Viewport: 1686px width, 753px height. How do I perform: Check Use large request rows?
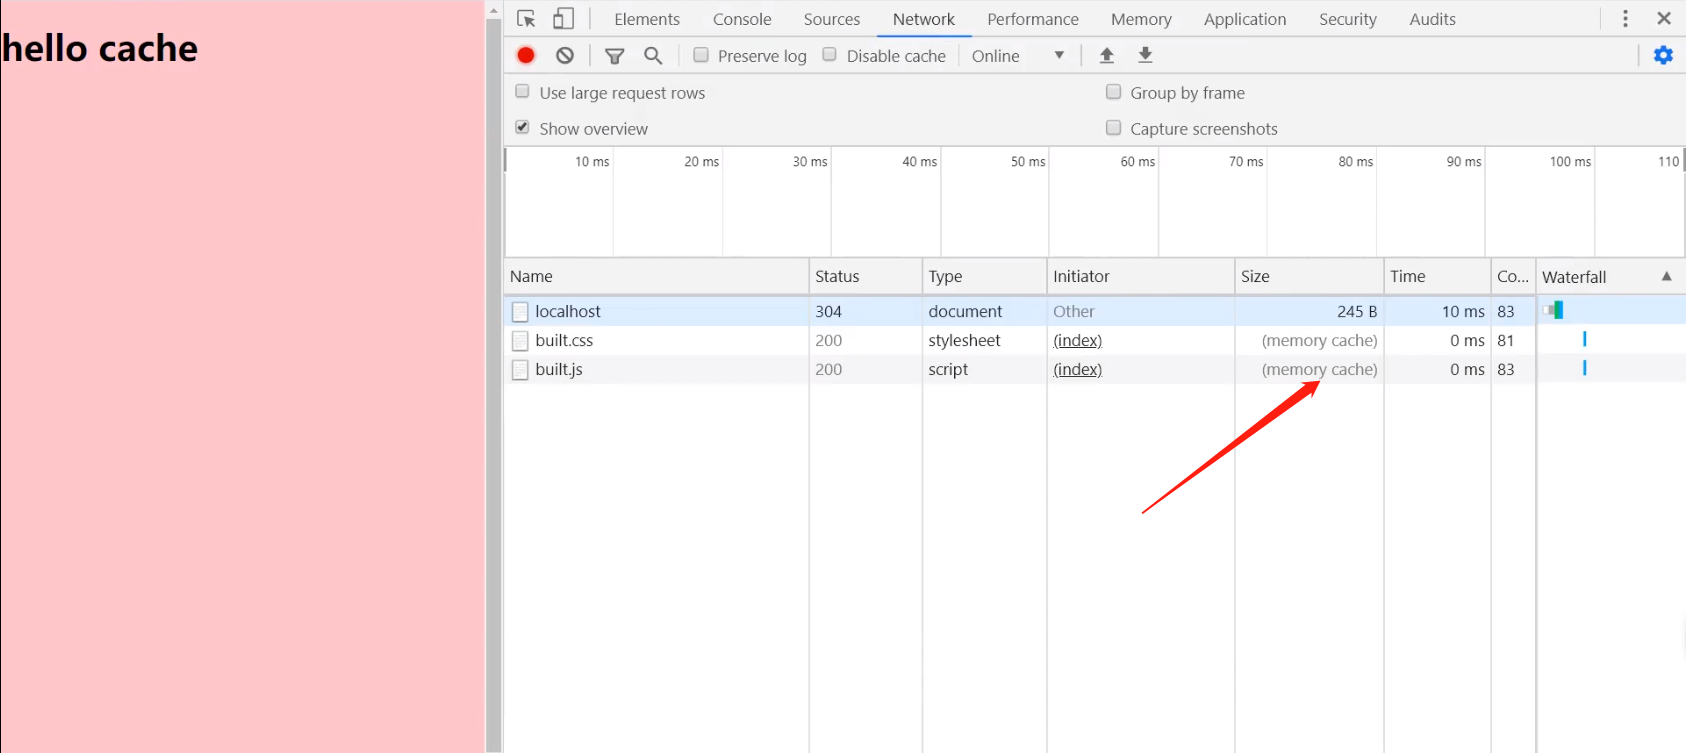[x=522, y=92]
